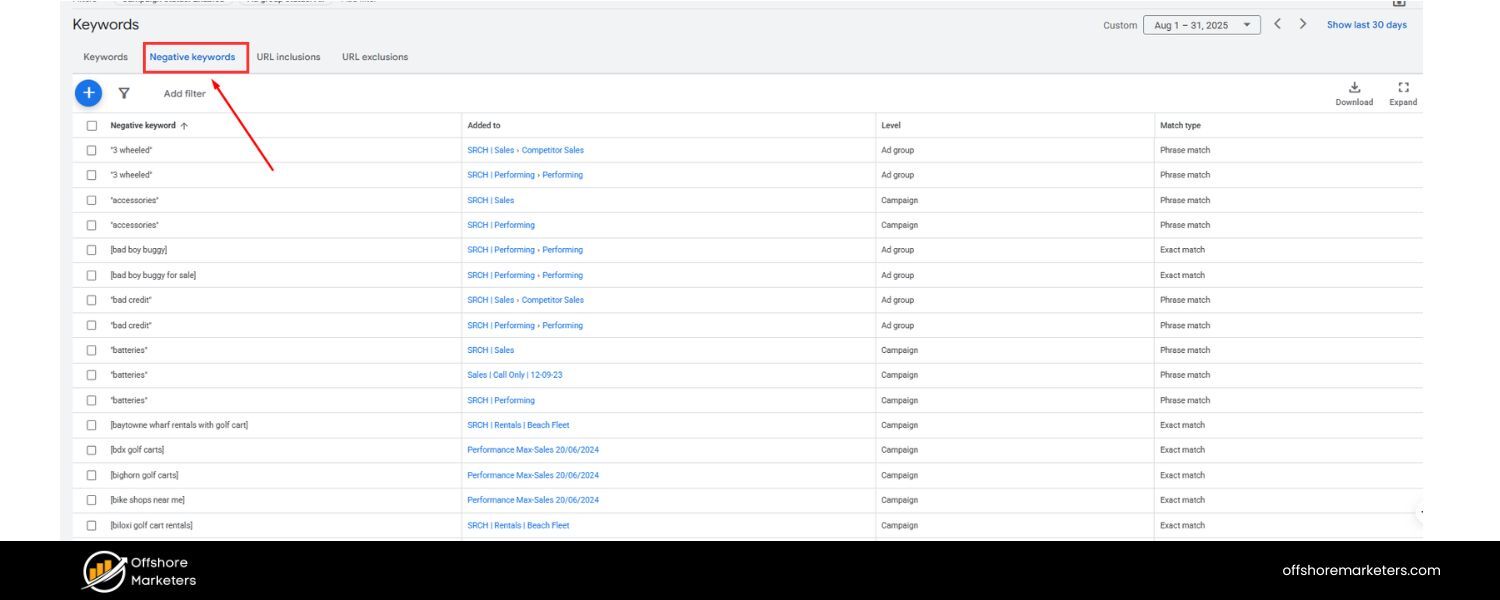Click the Show last 30 days link
Image resolution: width=1500 pixels, height=600 pixels.
[x=1366, y=25]
